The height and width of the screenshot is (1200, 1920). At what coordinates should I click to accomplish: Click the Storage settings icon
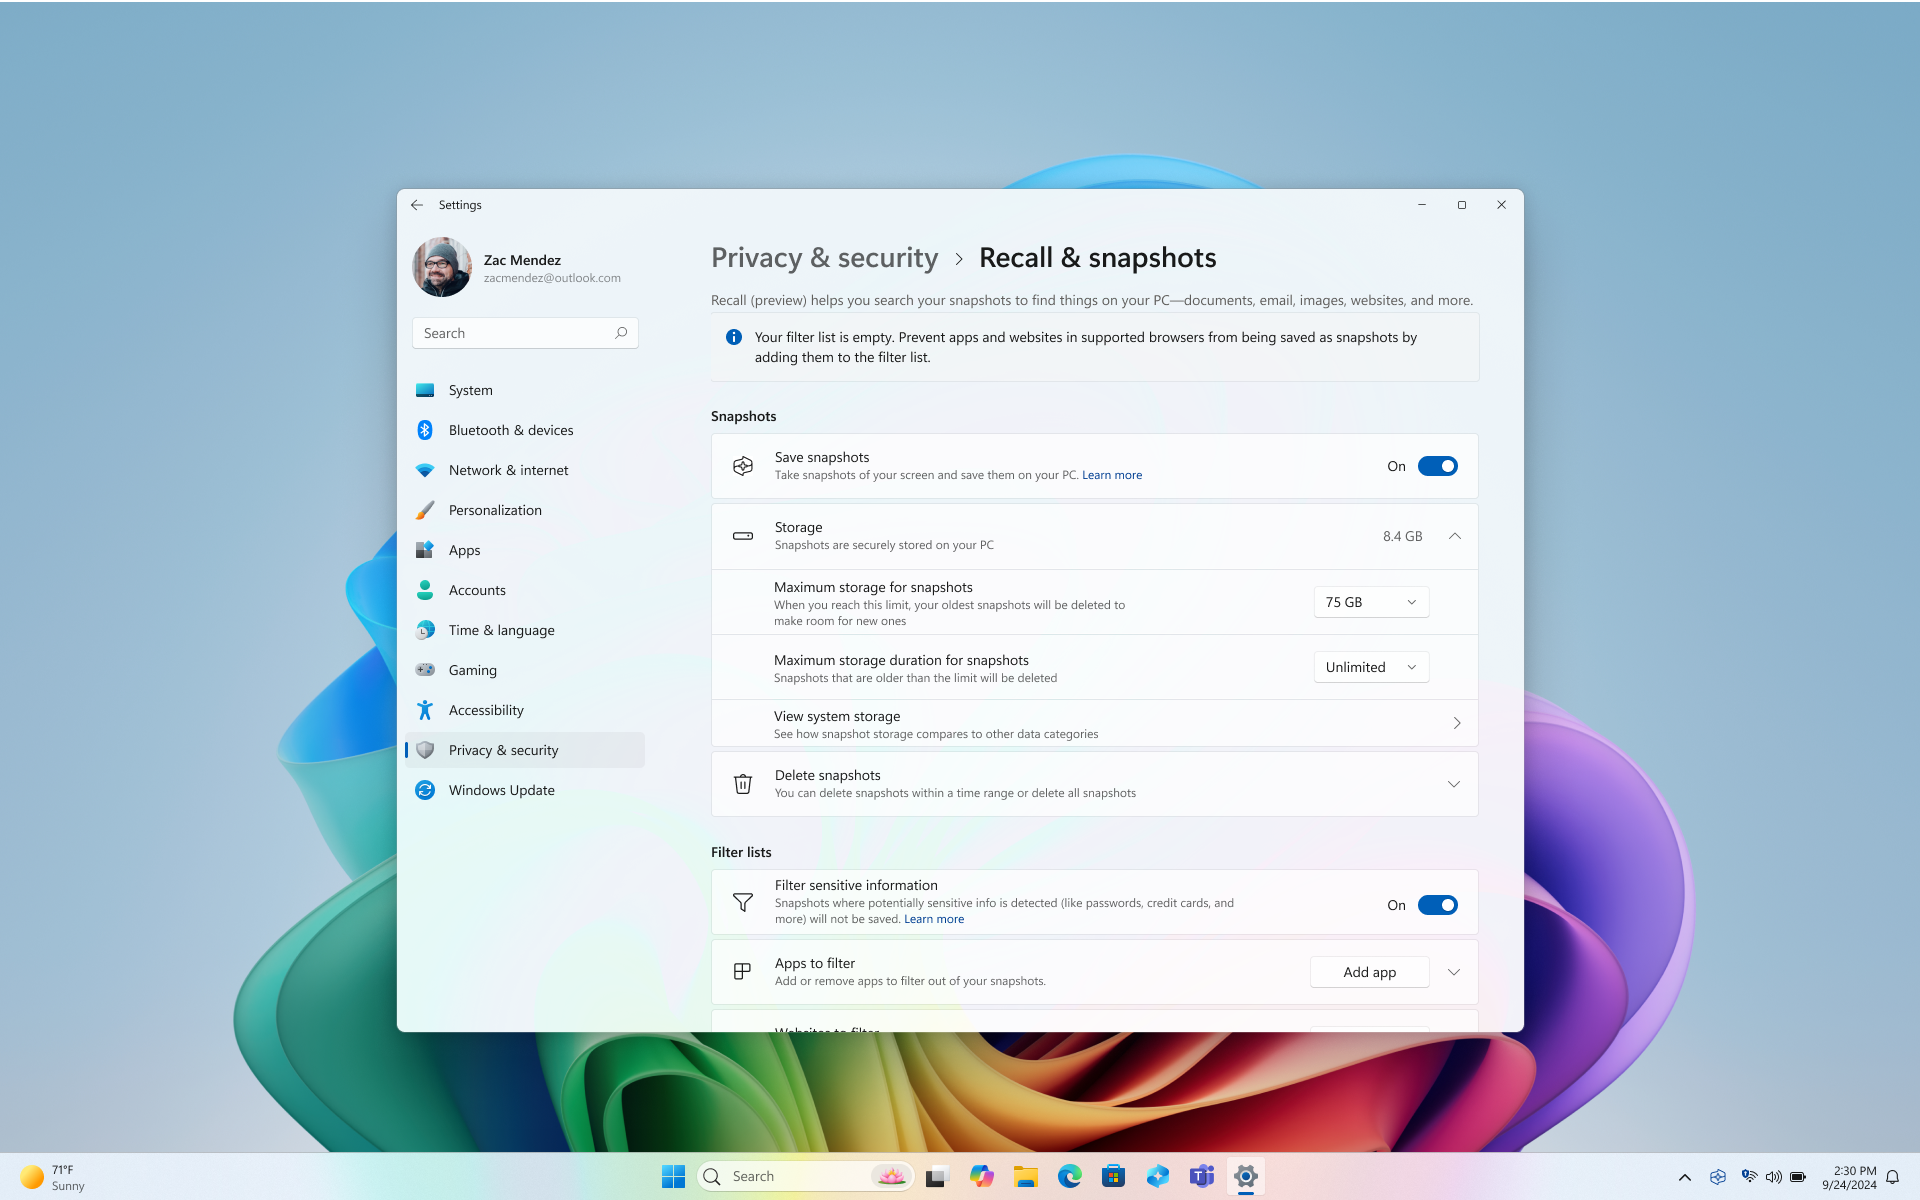coord(741,535)
